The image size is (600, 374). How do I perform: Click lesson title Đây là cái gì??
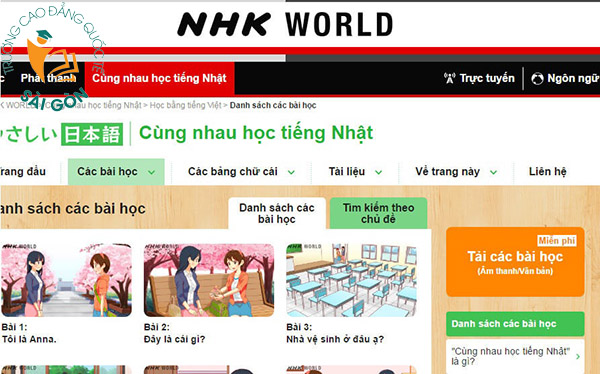tap(174, 339)
